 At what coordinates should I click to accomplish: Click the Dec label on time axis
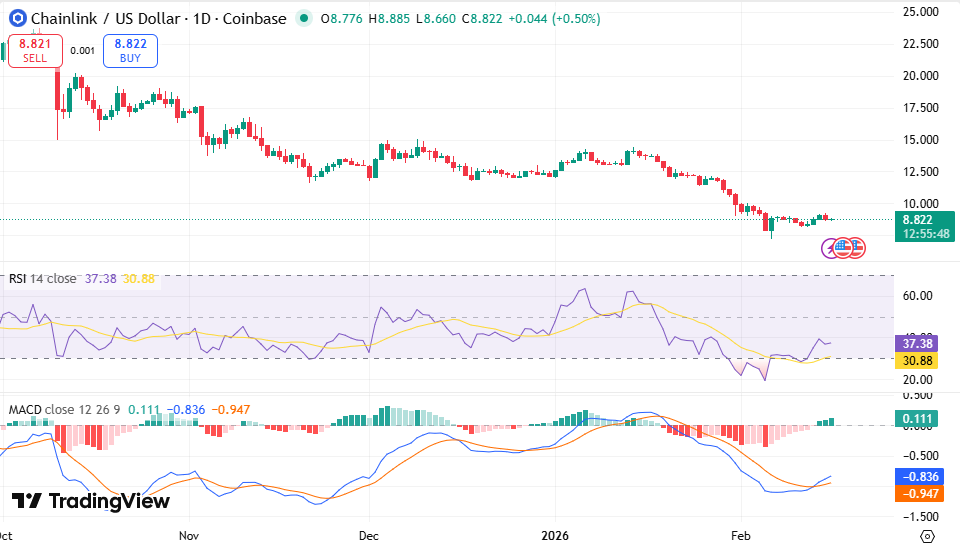click(369, 536)
